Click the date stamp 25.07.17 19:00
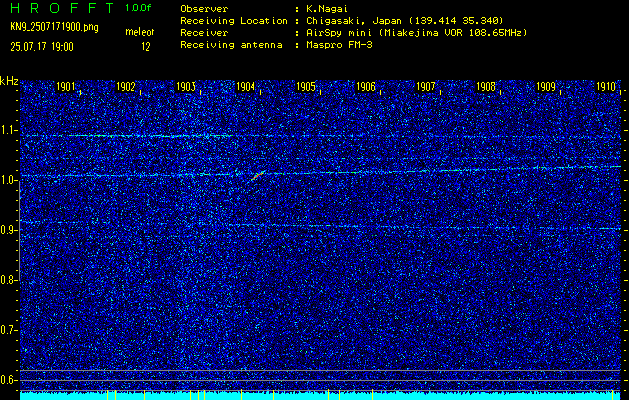629x400 pixels. 42,47
